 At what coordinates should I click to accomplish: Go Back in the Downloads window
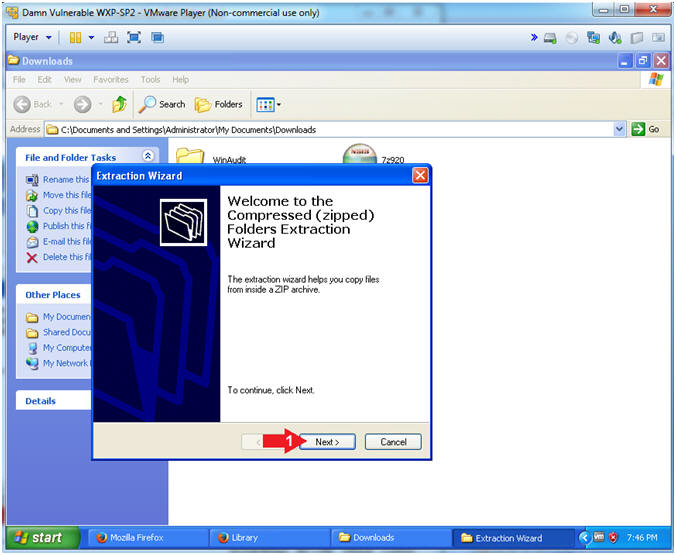coord(33,104)
